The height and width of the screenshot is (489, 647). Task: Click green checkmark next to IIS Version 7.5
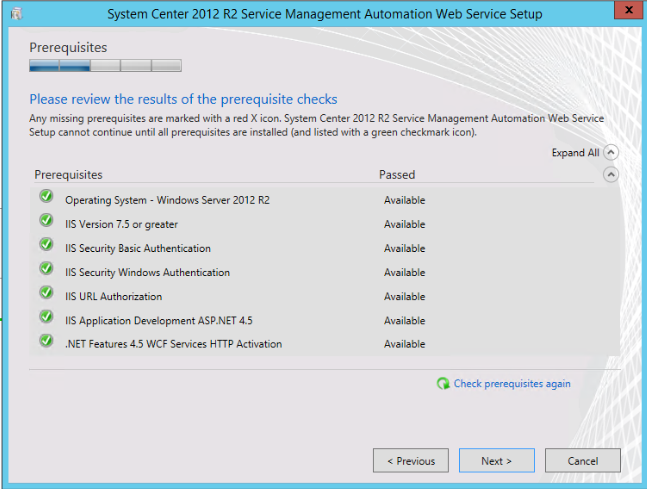46,220
